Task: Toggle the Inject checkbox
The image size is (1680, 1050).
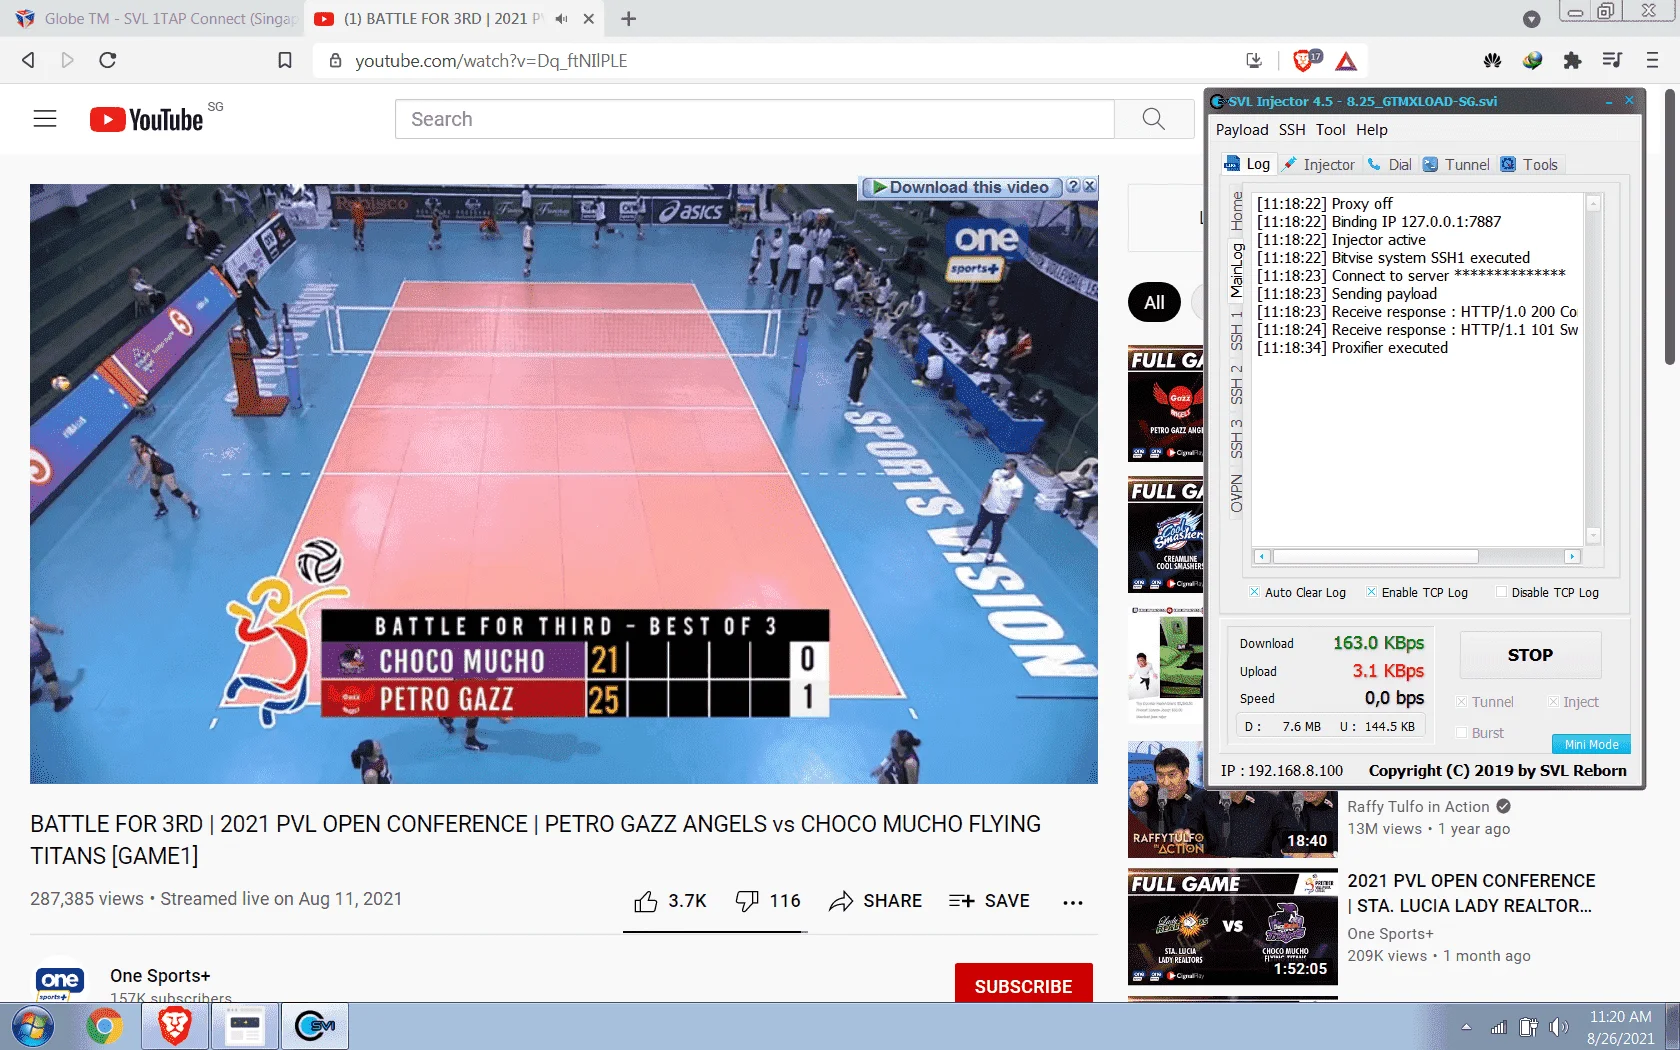Action: point(1553,702)
